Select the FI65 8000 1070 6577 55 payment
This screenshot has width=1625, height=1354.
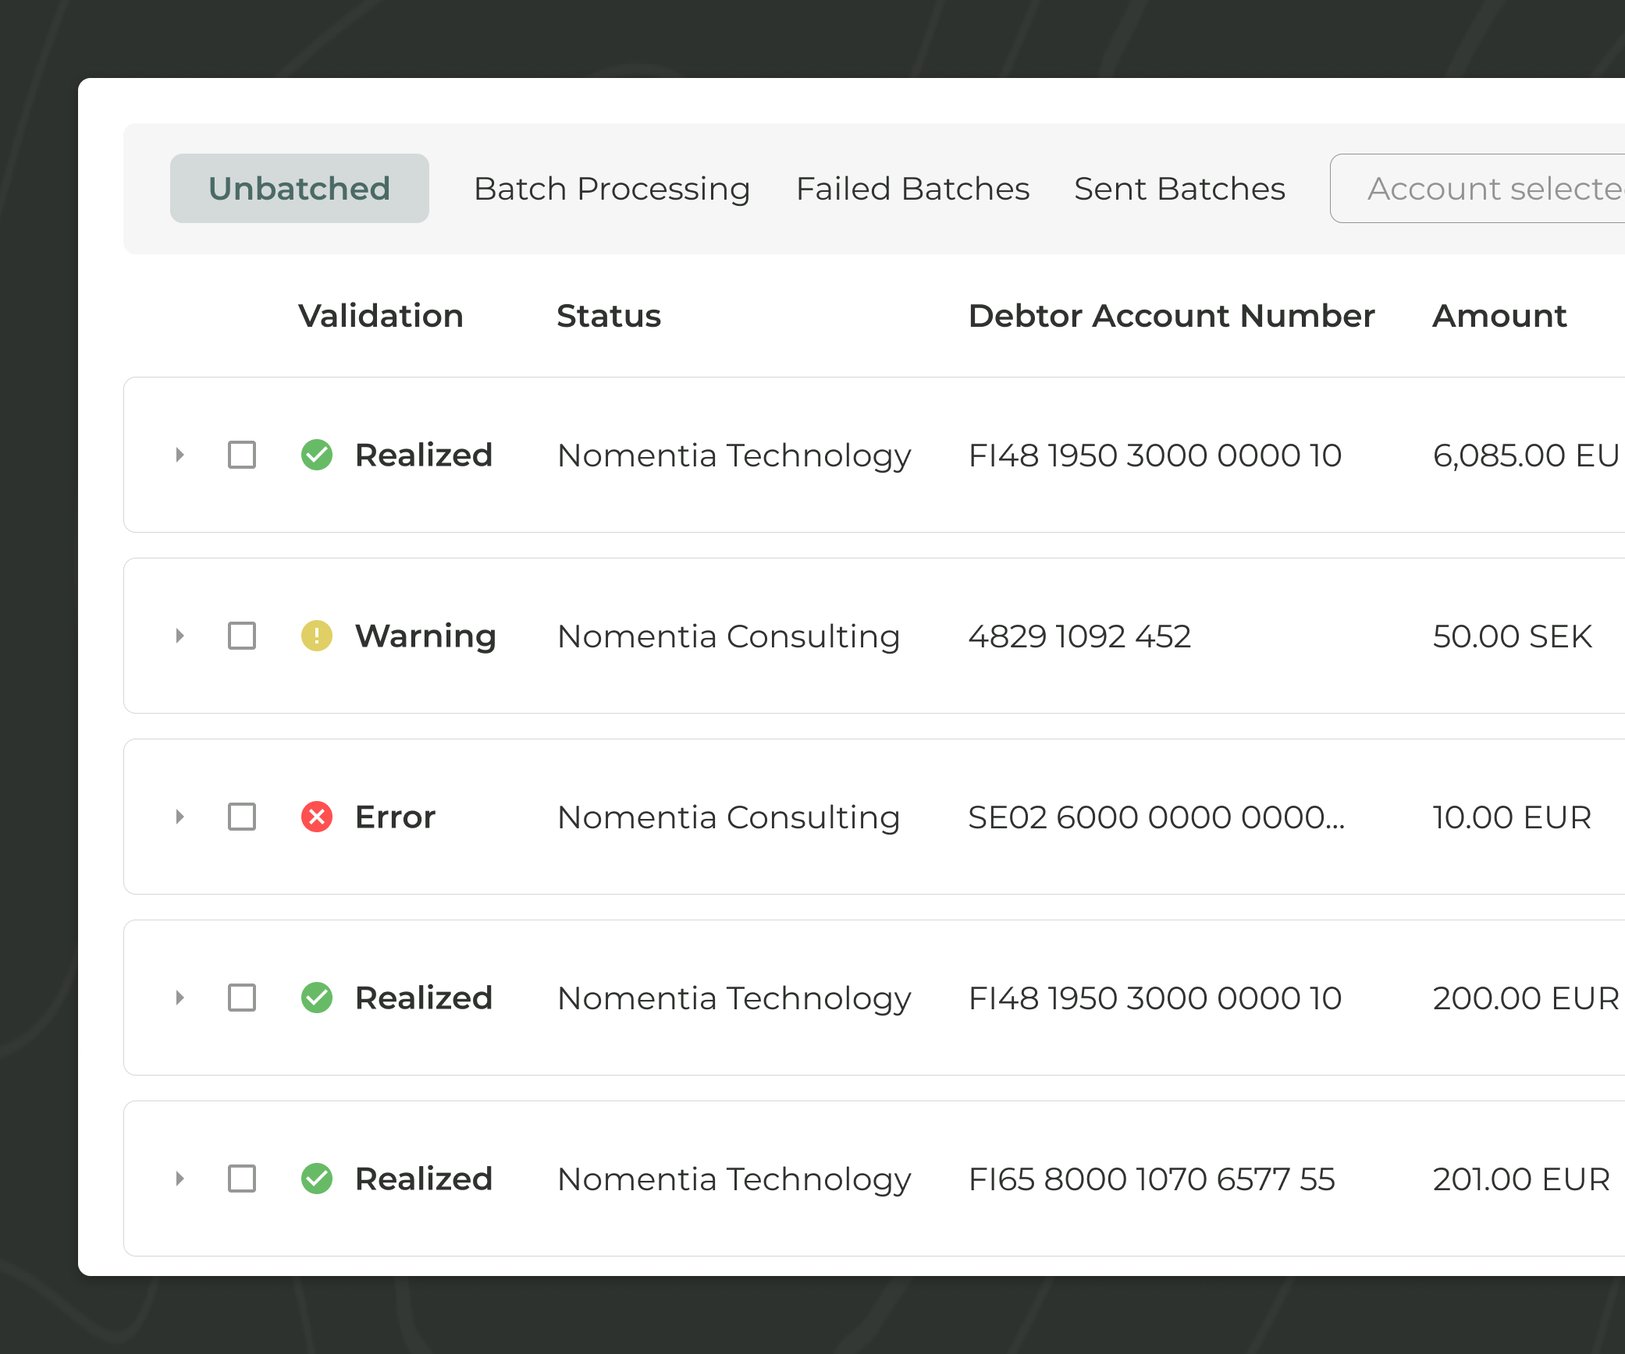click(241, 1179)
